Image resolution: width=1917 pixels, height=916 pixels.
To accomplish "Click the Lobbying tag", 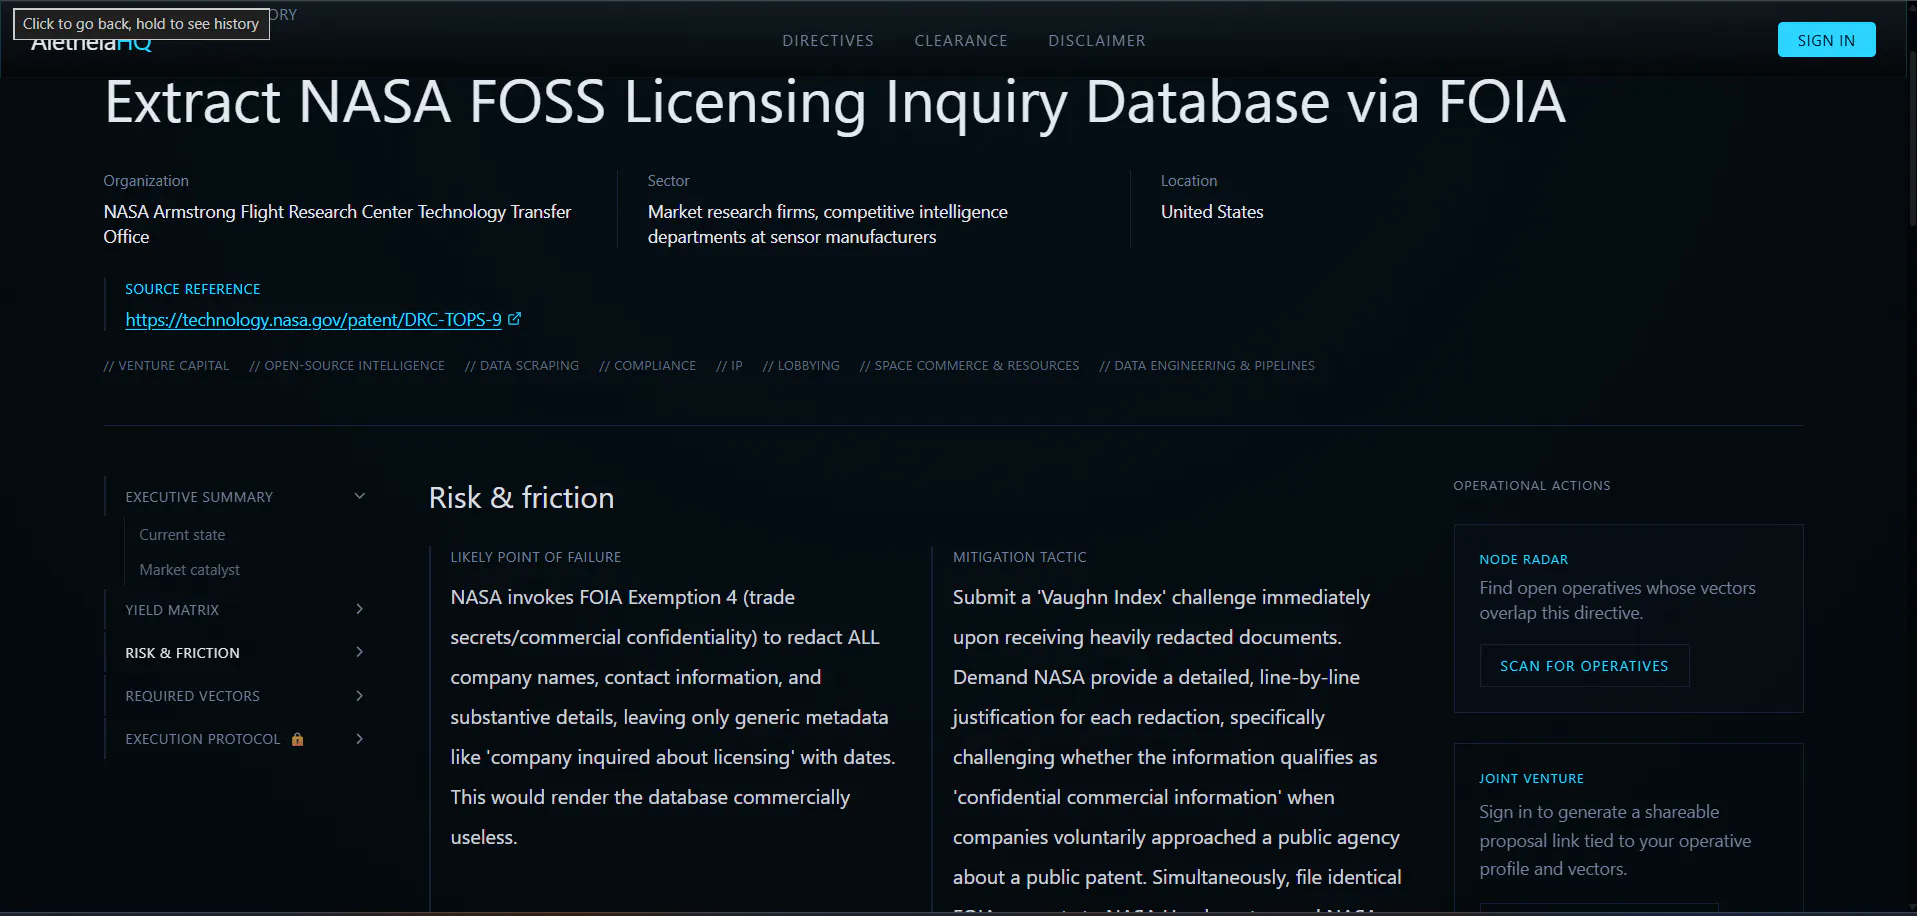I will [x=801, y=366].
